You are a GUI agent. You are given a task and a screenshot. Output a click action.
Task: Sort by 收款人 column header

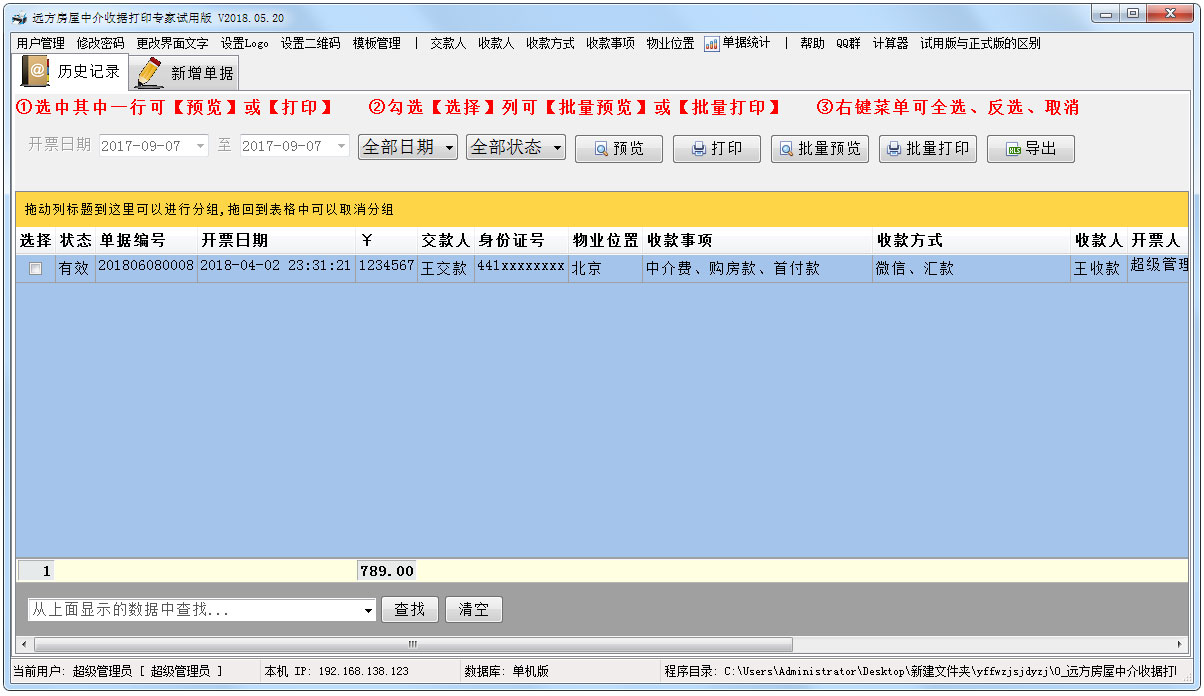[1099, 241]
